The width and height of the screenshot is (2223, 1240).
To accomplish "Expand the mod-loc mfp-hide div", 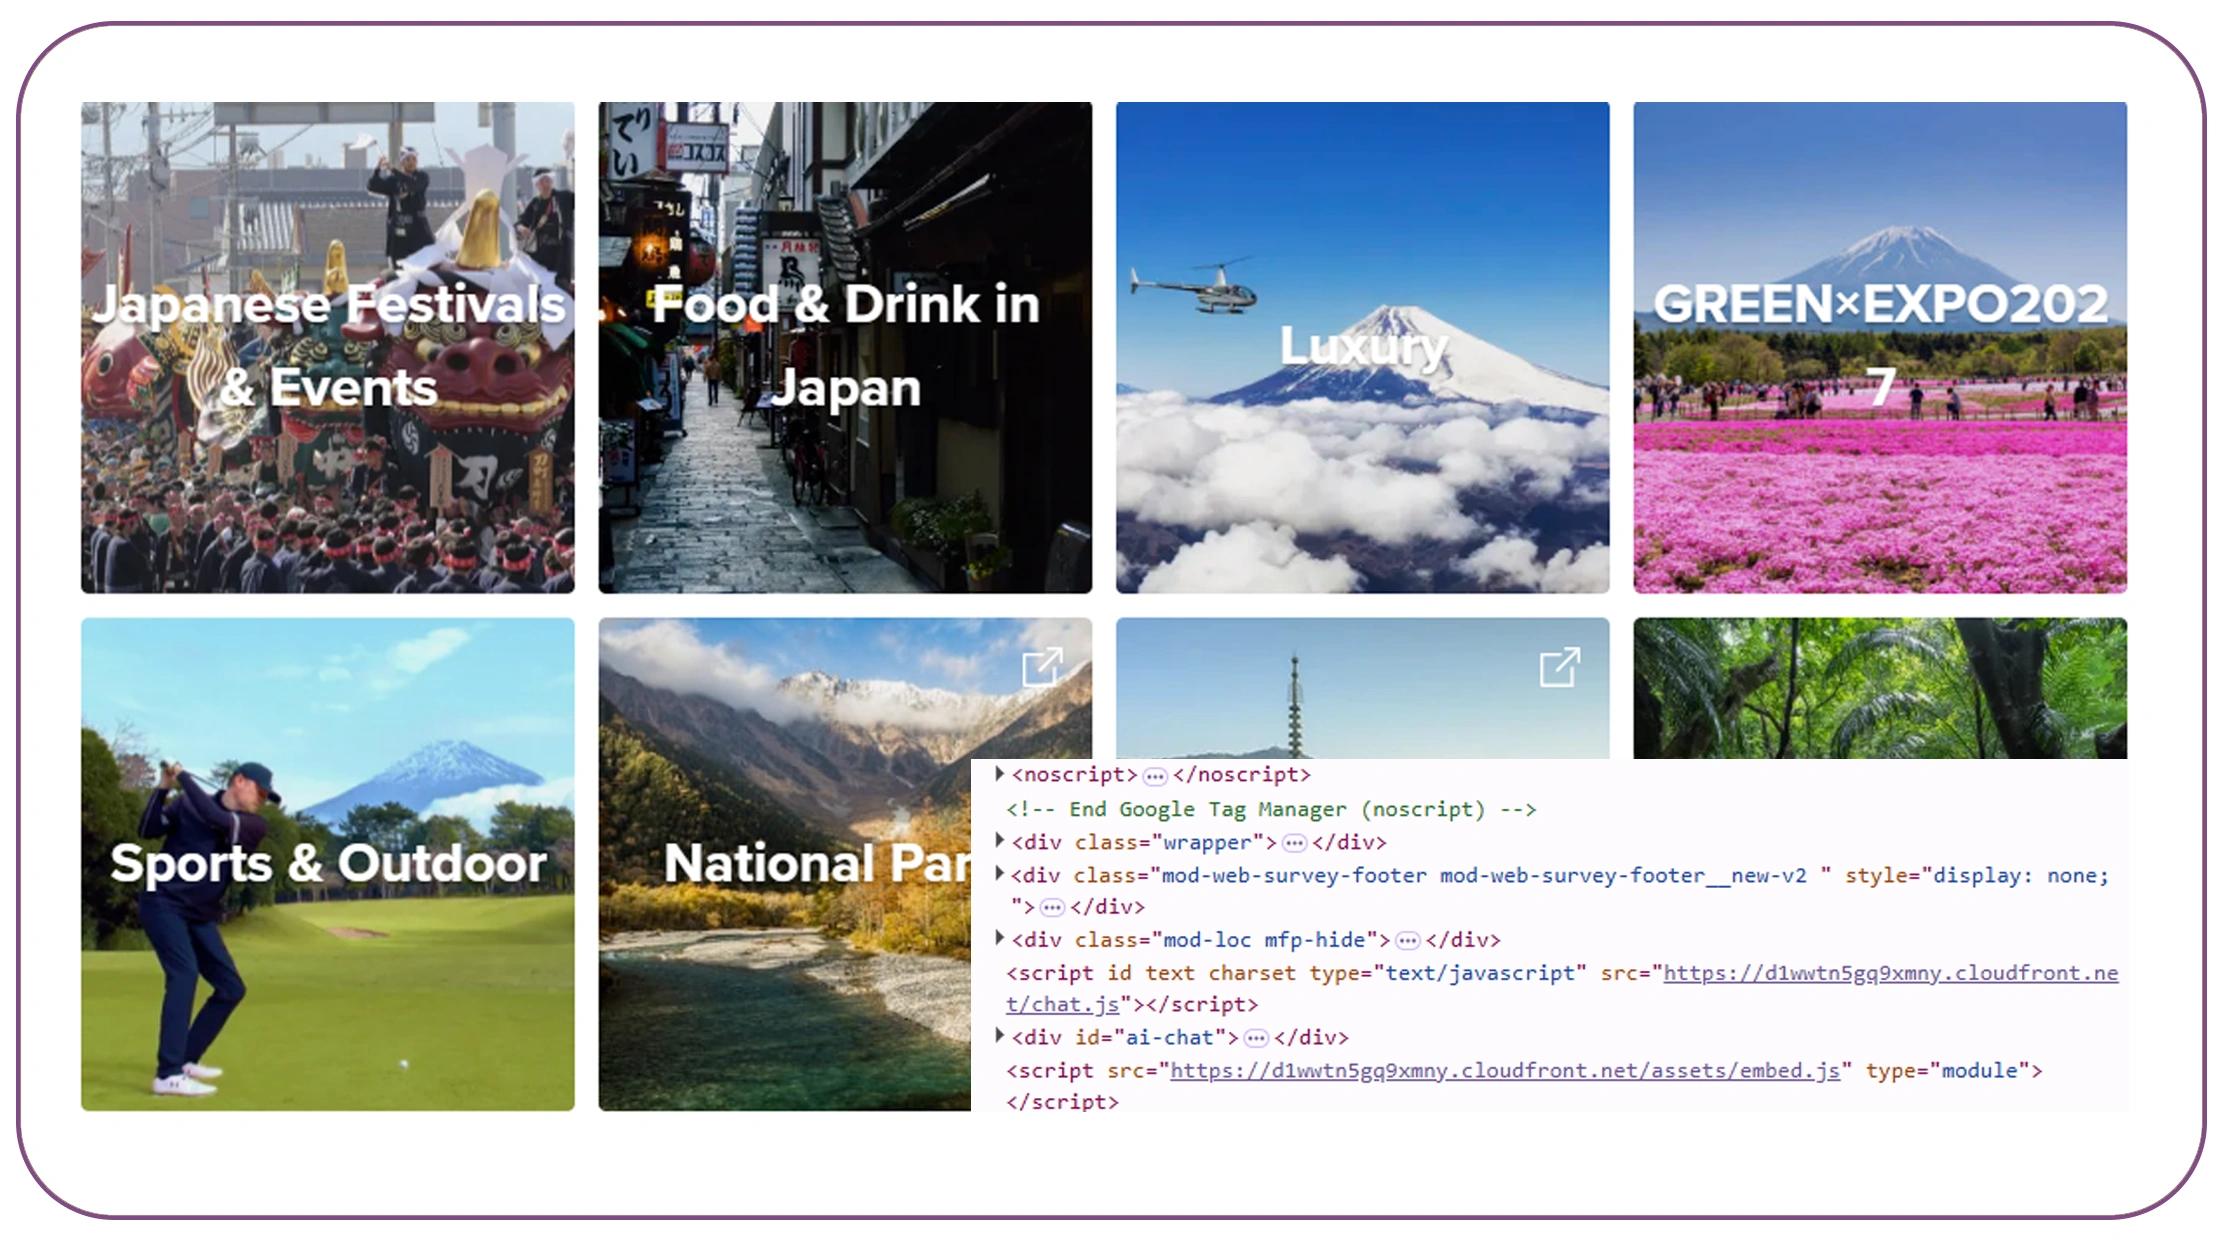I will 998,938.
